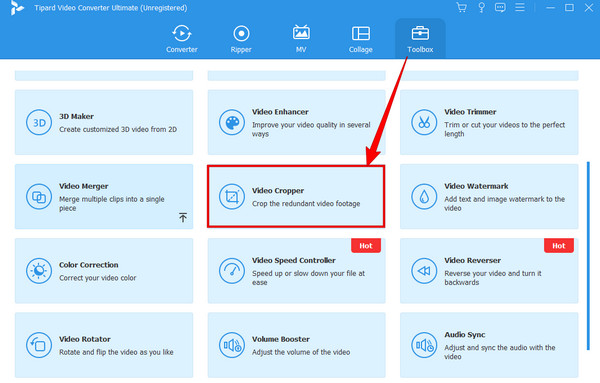This screenshot has height=383, width=600.
Task: Click the 3D Maker icon
Action: tap(39, 122)
